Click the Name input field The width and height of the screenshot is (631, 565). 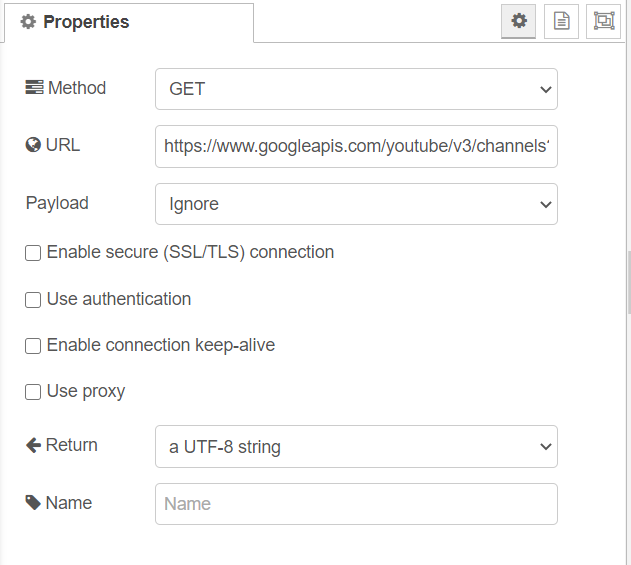(x=356, y=504)
